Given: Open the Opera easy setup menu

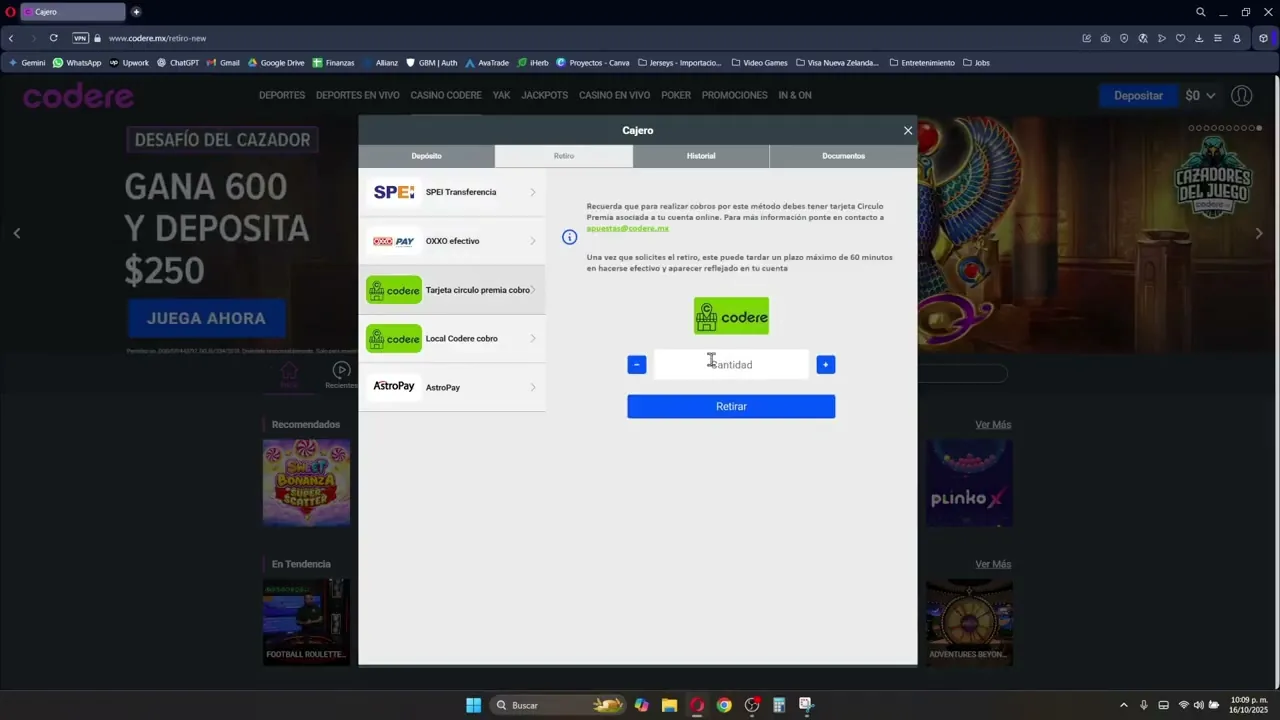Looking at the screenshot, I should [x=1217, y=38].
